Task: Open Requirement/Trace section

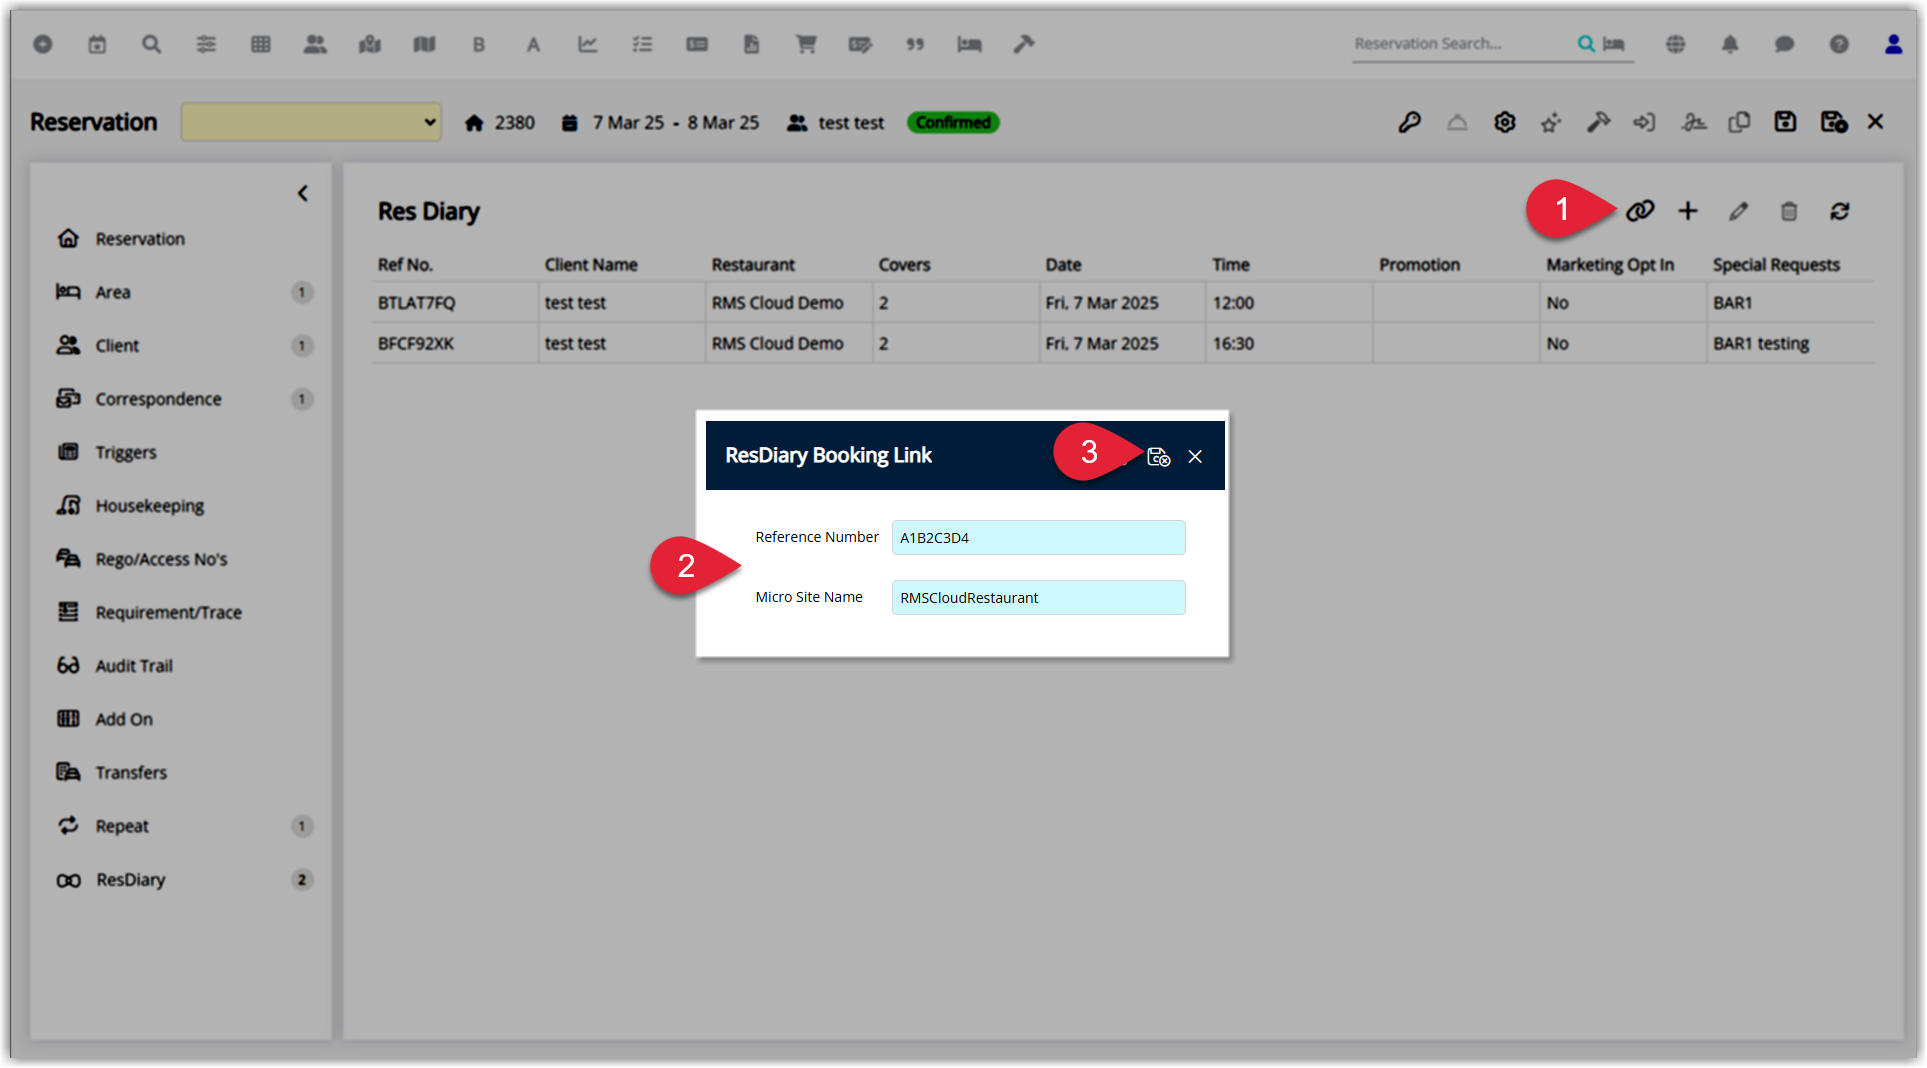Action: (168, 612)
